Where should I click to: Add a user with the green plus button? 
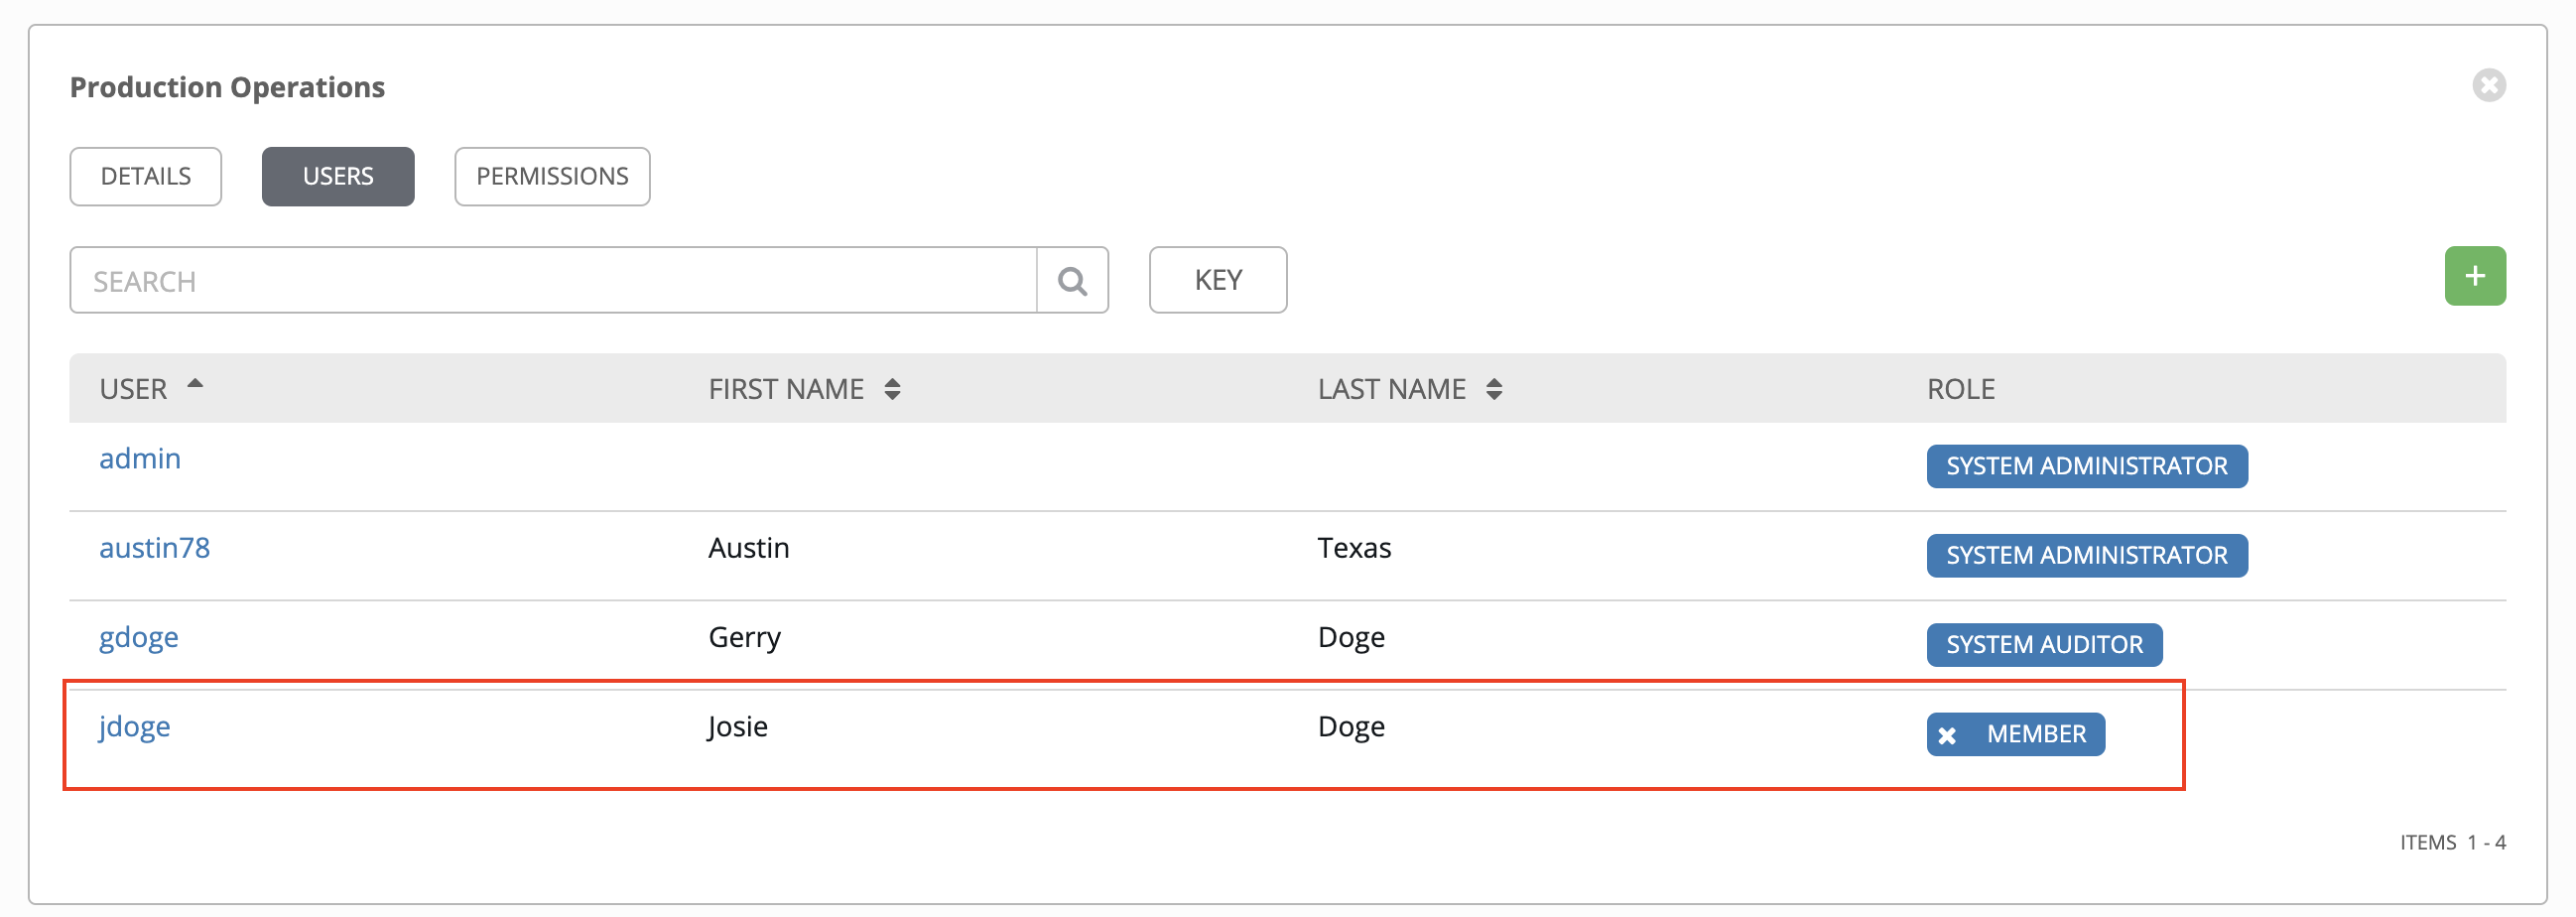pyautogui.click(x=2474, y=276)
